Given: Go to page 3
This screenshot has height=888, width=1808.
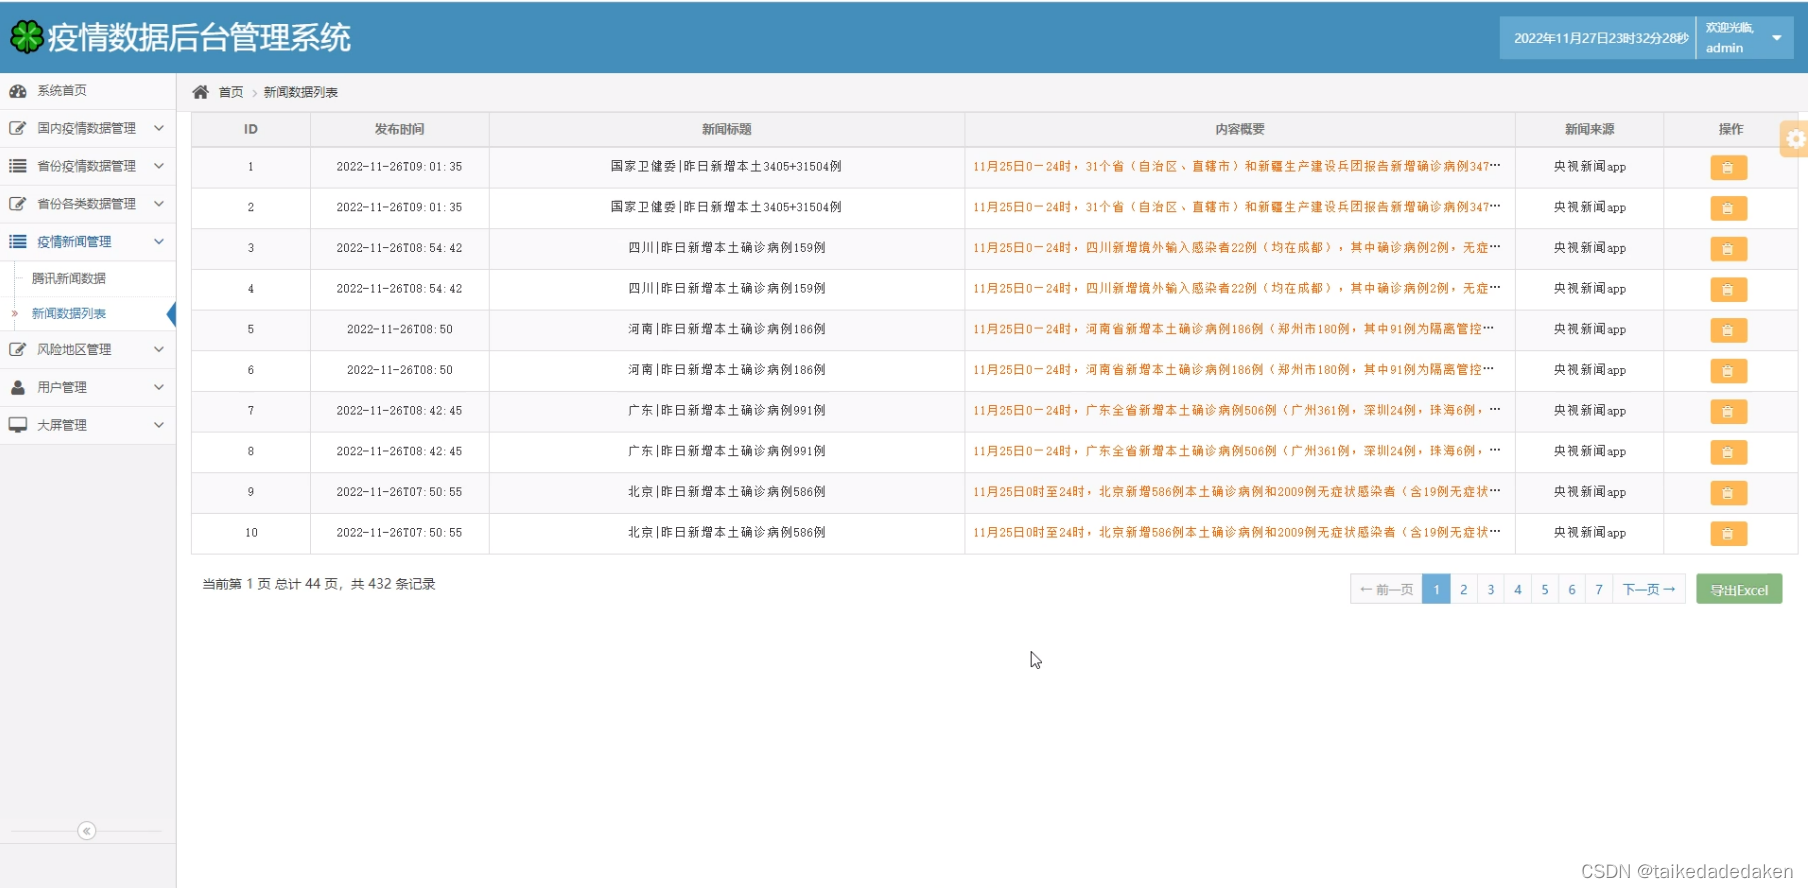Looking at the screenshot, I should [1491, 590].
